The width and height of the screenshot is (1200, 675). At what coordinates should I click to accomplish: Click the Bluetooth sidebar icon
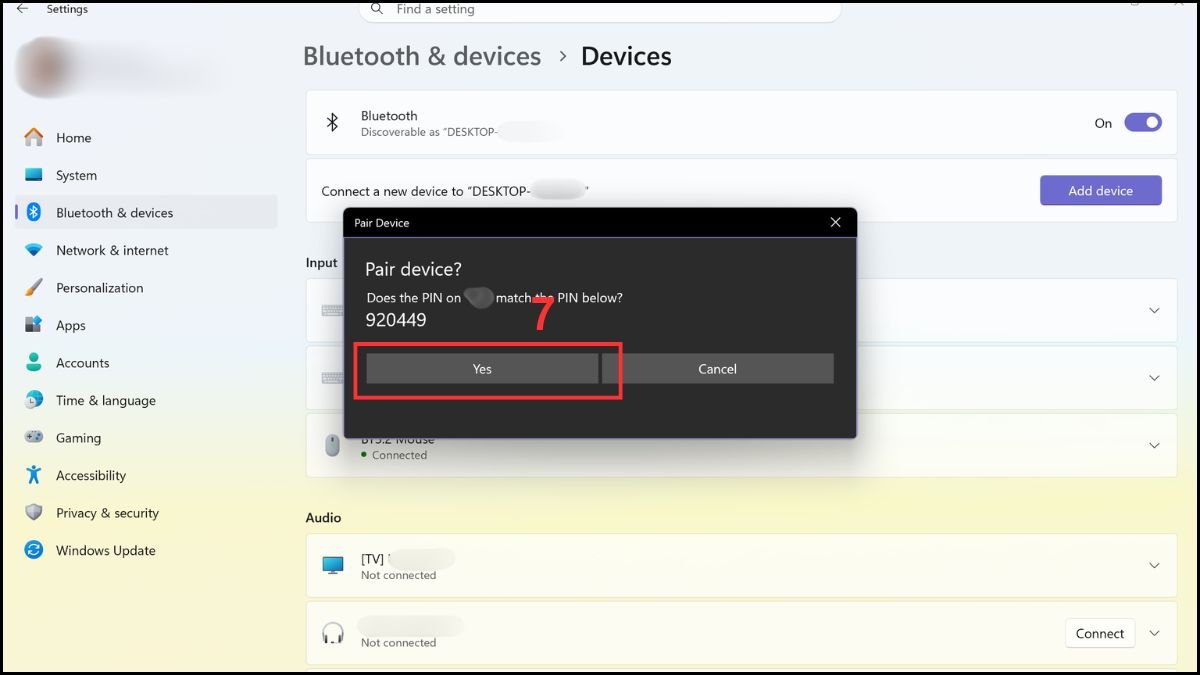(34, 212)
